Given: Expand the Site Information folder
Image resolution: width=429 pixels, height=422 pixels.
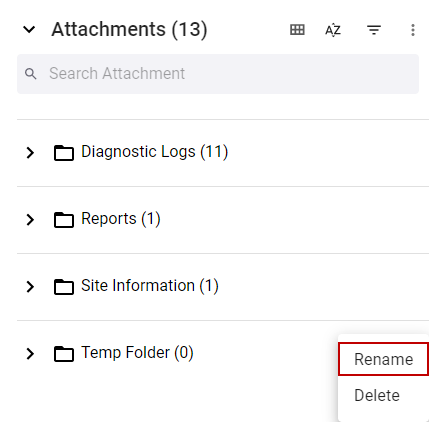Looking at the screenshot, I should [30, 286].
